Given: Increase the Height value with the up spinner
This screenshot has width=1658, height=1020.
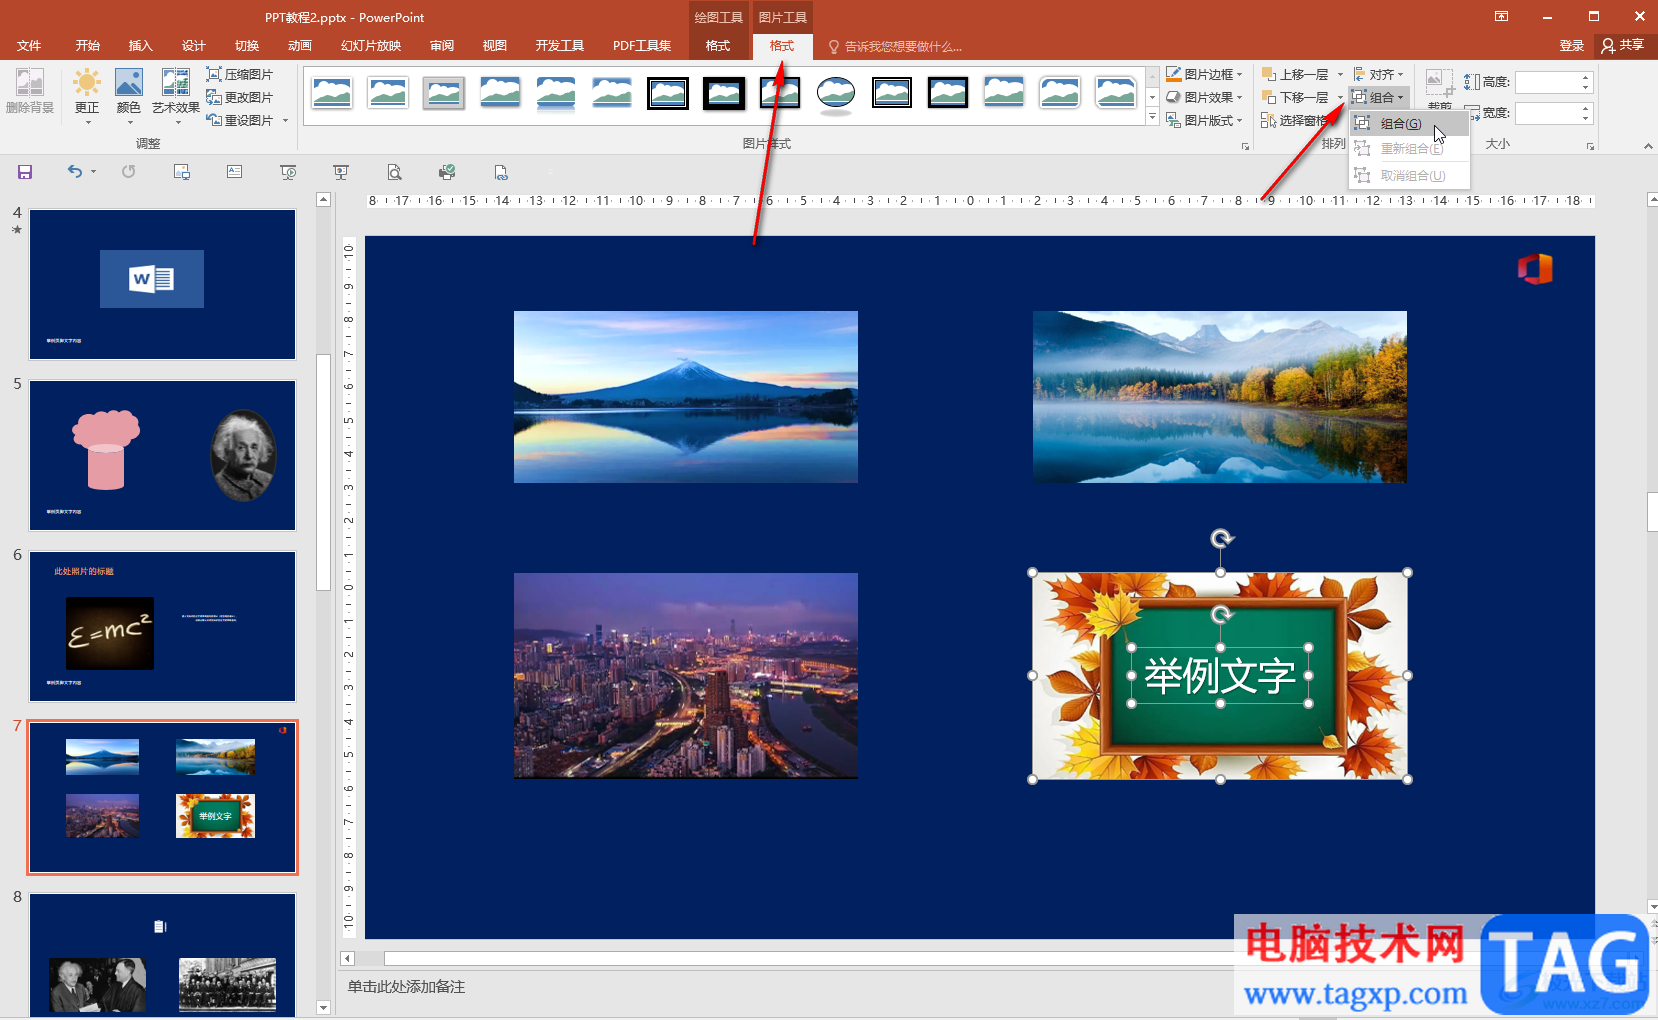Looking at the screenshot, I should click(1585, 77).
